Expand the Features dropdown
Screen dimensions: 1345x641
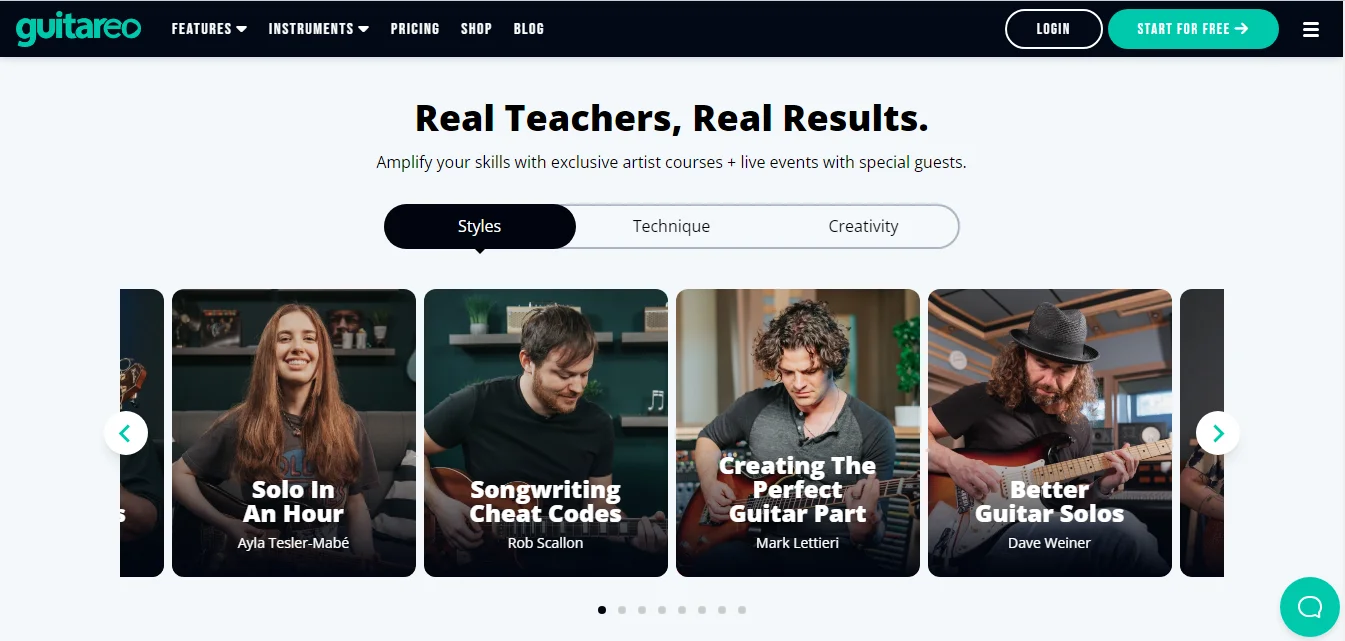209,29
